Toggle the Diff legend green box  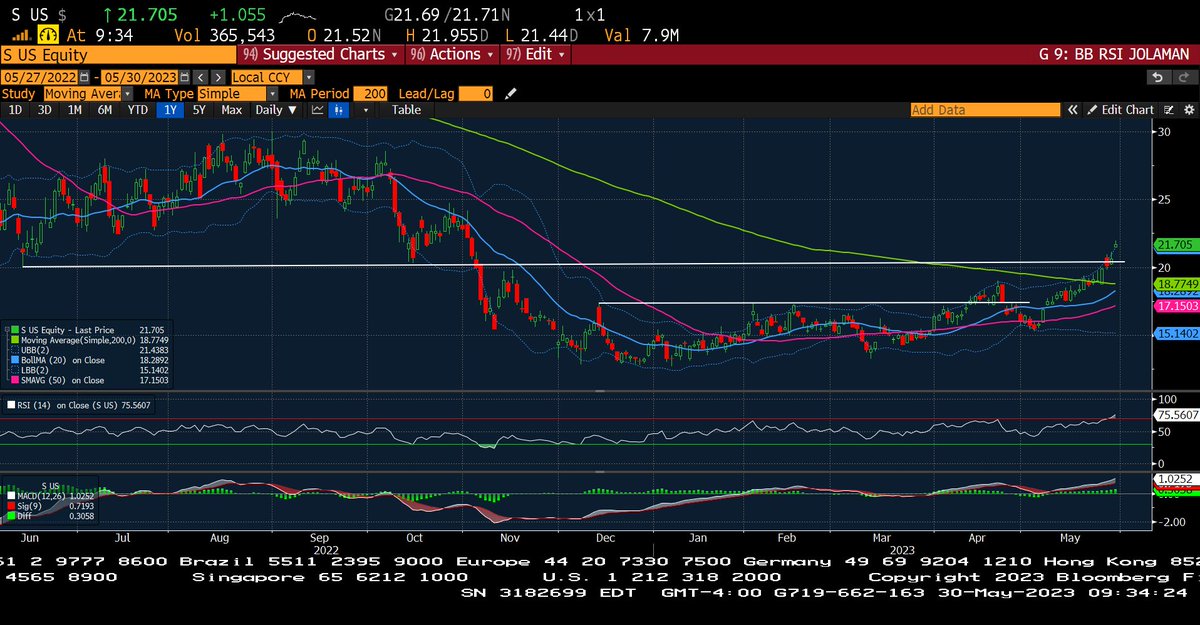[x=11, y=514]
